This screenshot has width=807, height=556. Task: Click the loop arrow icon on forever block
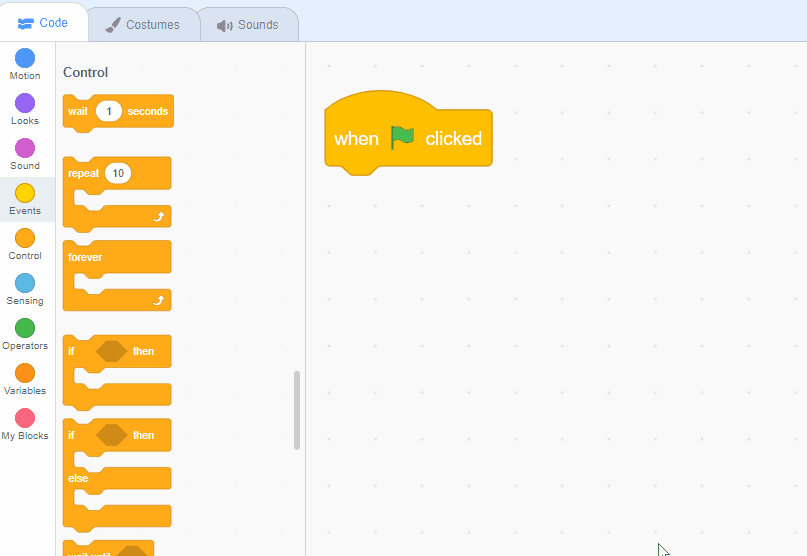click(x=159, y=300)
